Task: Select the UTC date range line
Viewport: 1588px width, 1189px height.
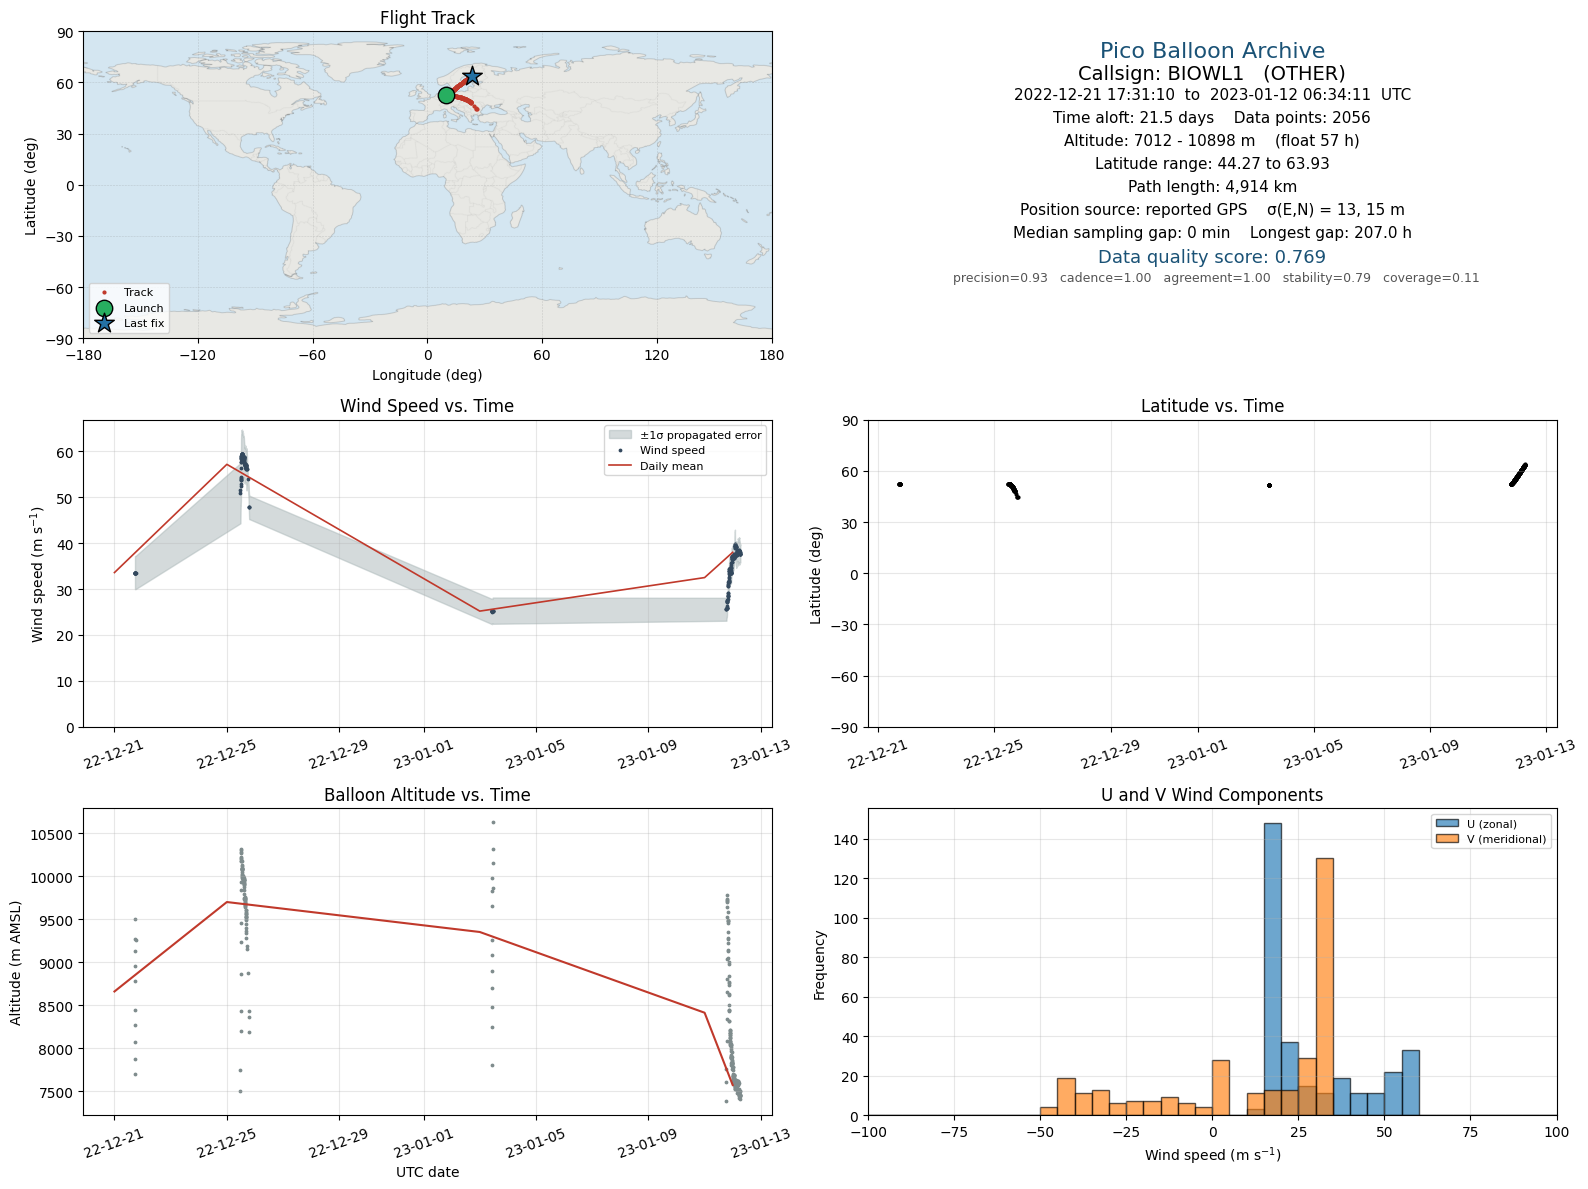Action: coord(1212,95)
